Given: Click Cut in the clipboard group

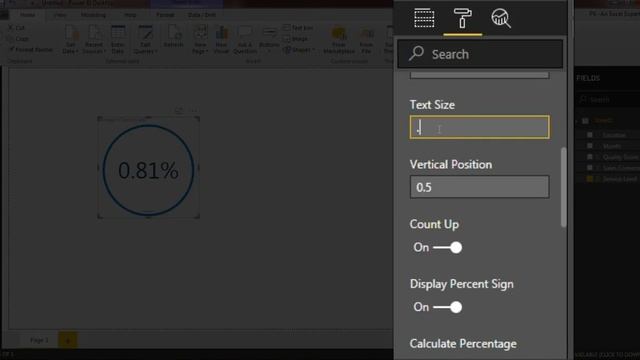Looking at the screenshot, I should [17, 28].
